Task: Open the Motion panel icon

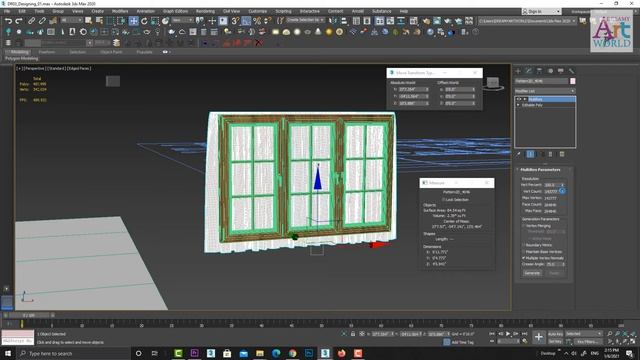Action: tap(550, 71)
